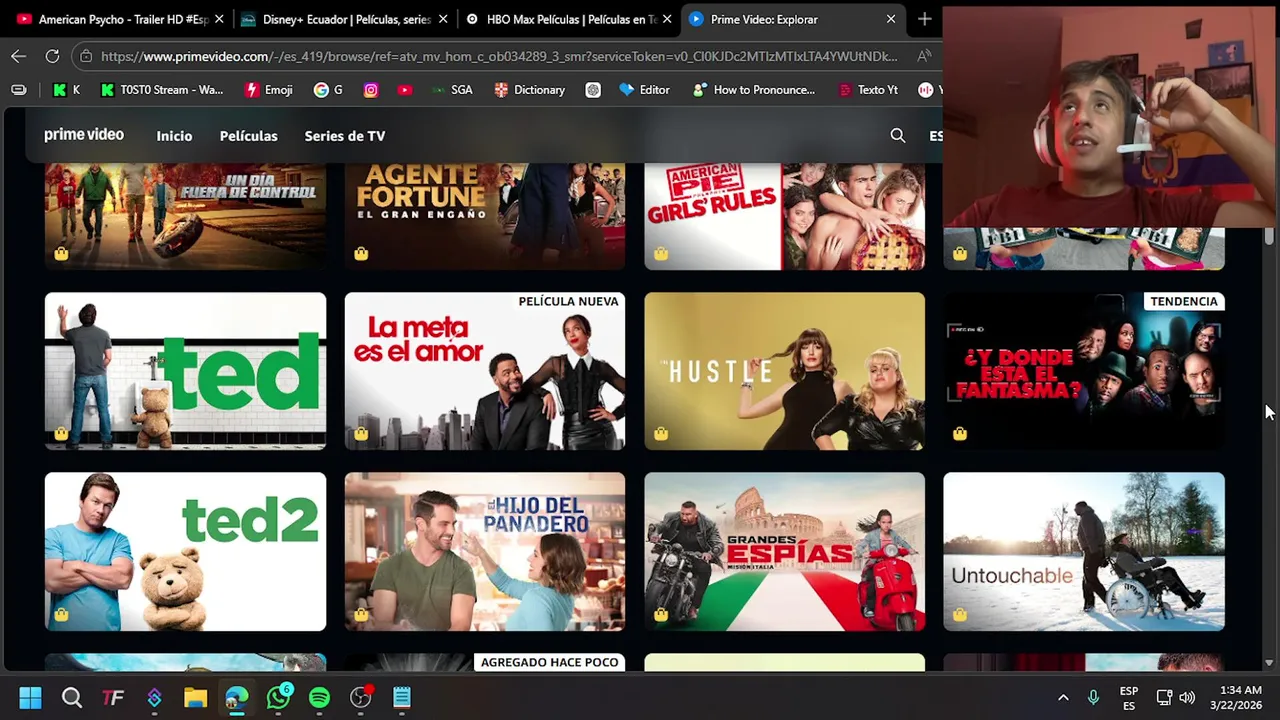The image size is (1280, 720).
Task: Open Películas in Prime Video nav
Action: pos(249,136)
